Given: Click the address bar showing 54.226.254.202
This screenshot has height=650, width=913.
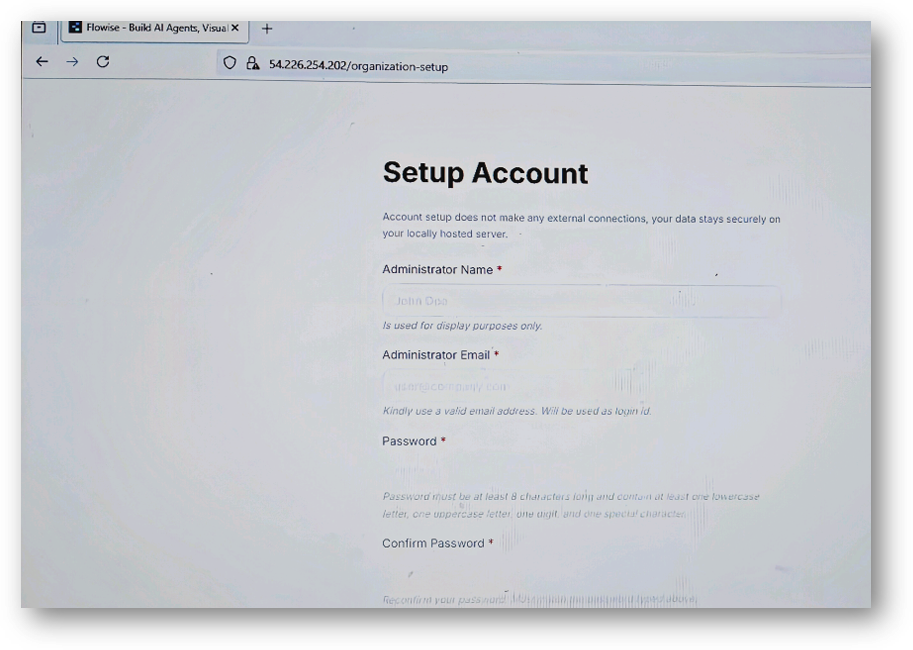Looking at the screenshot, I should (x=357, y=66).
